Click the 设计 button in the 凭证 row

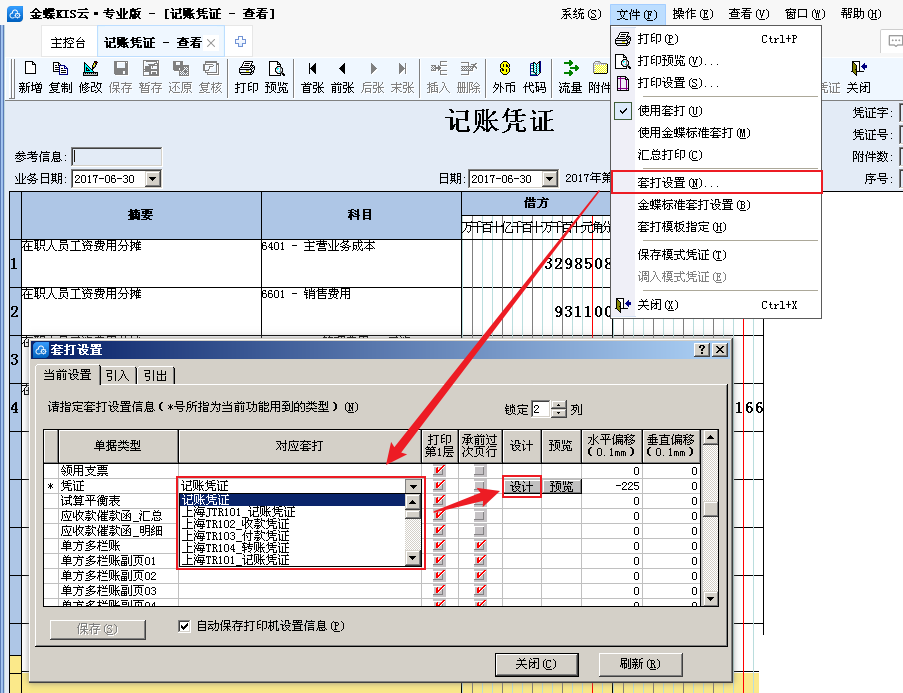coord(521,486)
